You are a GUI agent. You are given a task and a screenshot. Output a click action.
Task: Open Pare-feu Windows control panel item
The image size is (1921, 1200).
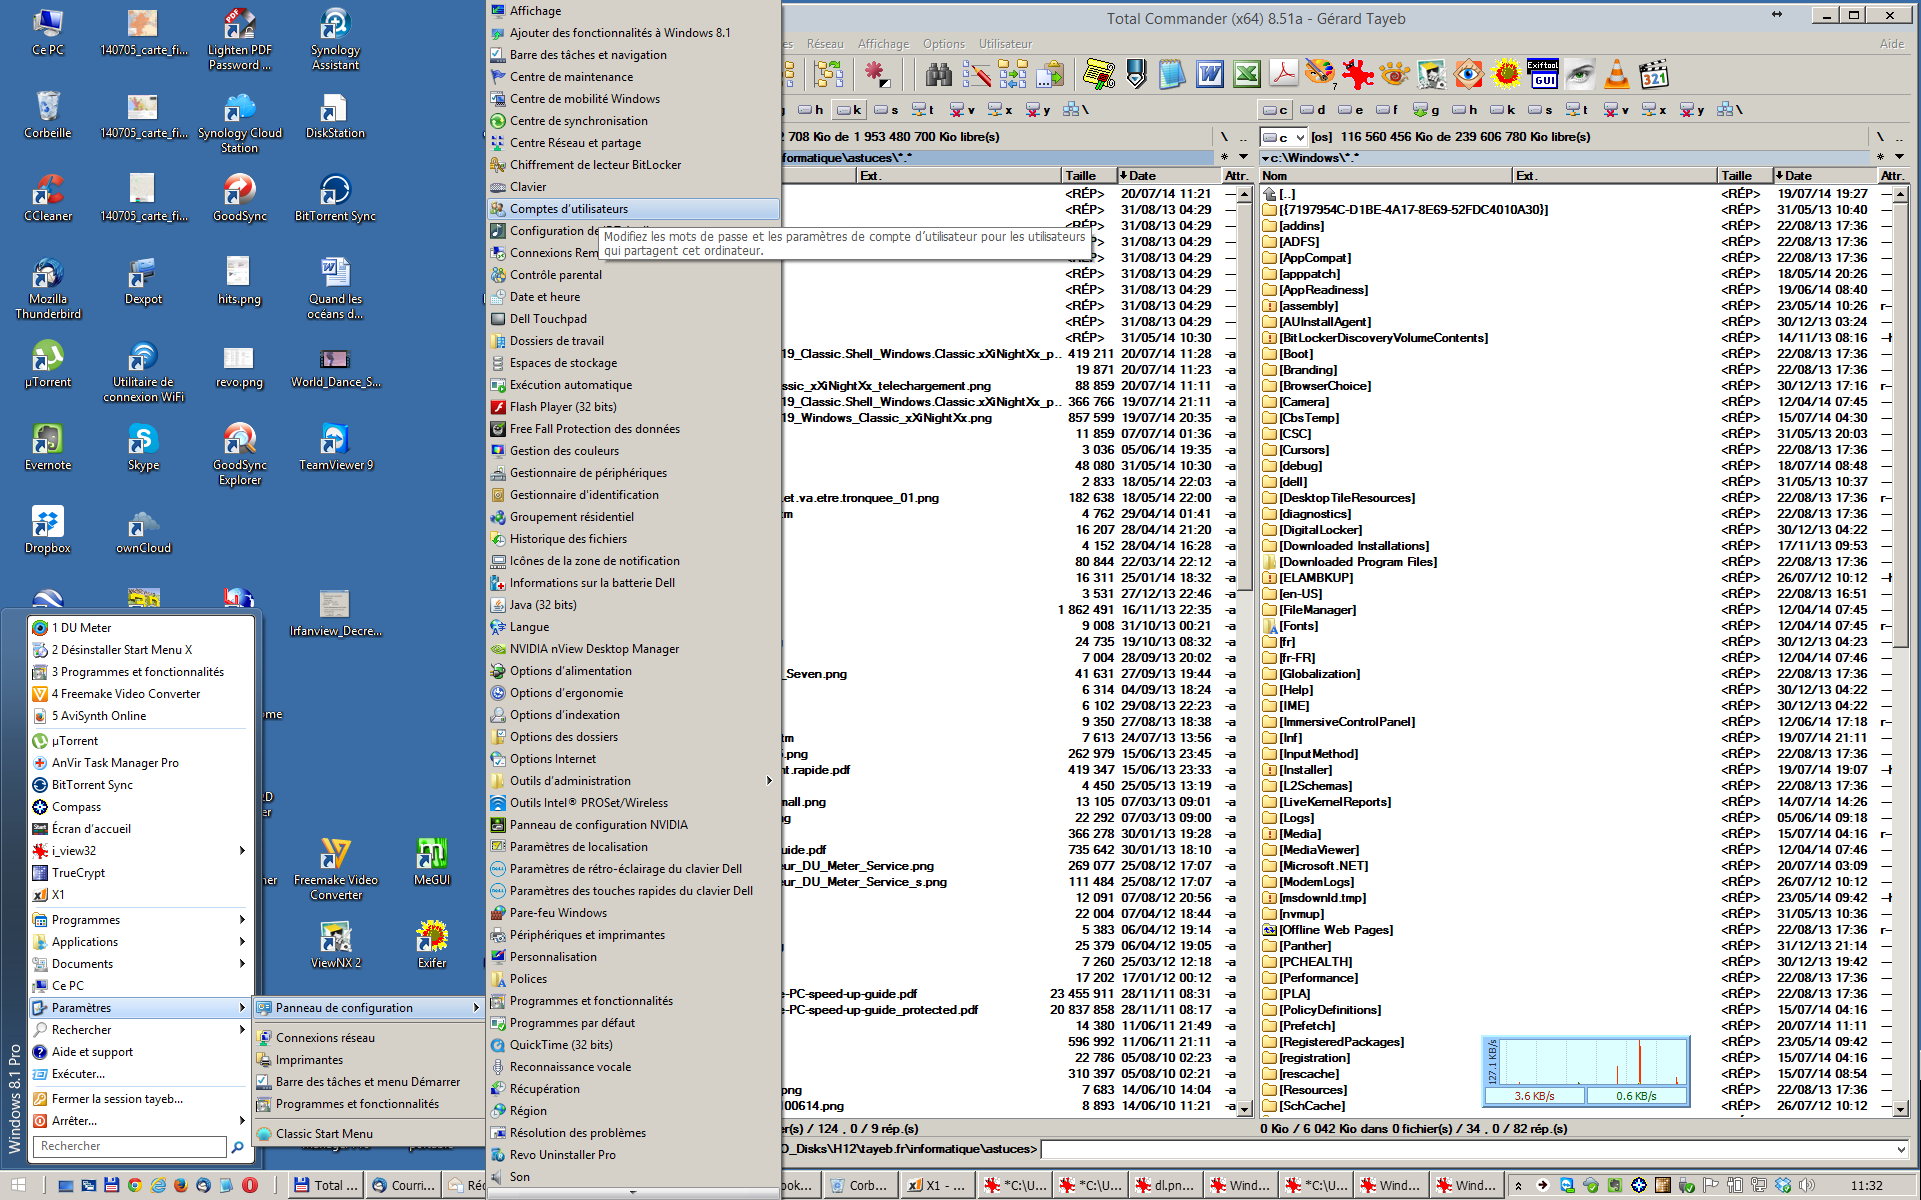(633, 913)
